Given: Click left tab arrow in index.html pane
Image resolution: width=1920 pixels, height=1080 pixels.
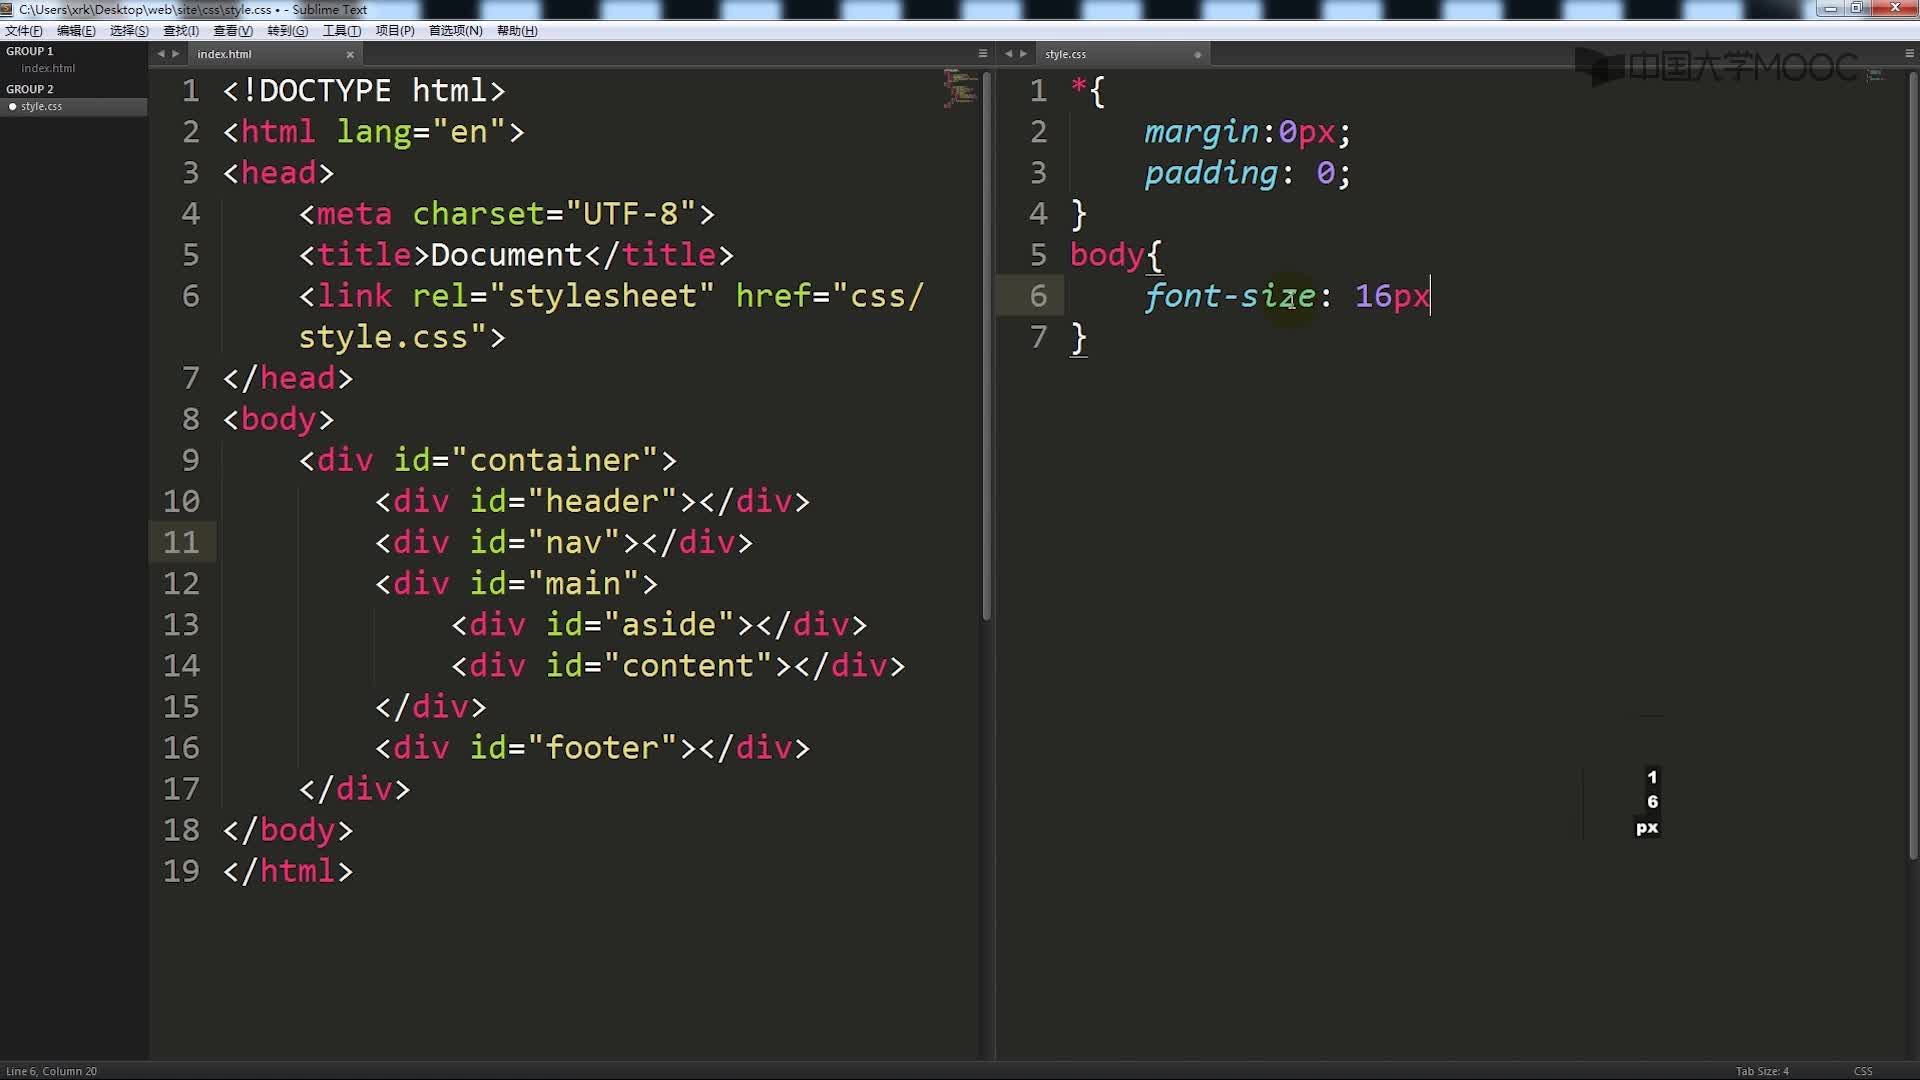Looking at the screenshot, I should [x=161, y=54].
